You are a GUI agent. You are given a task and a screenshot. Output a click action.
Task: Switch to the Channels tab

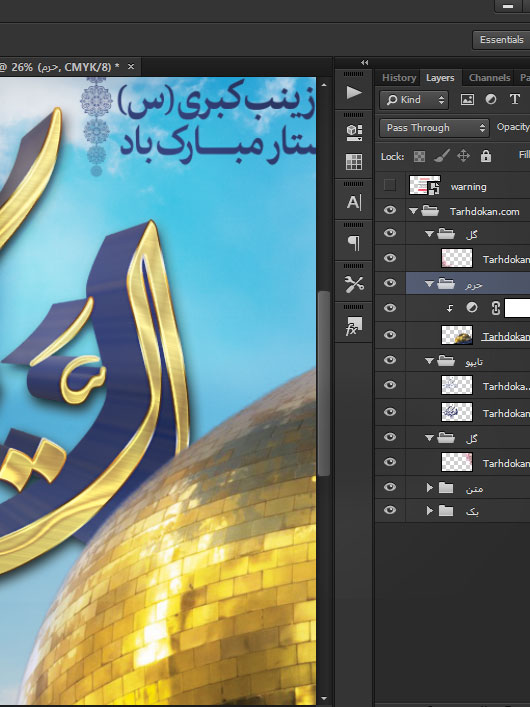coord(489,78)
